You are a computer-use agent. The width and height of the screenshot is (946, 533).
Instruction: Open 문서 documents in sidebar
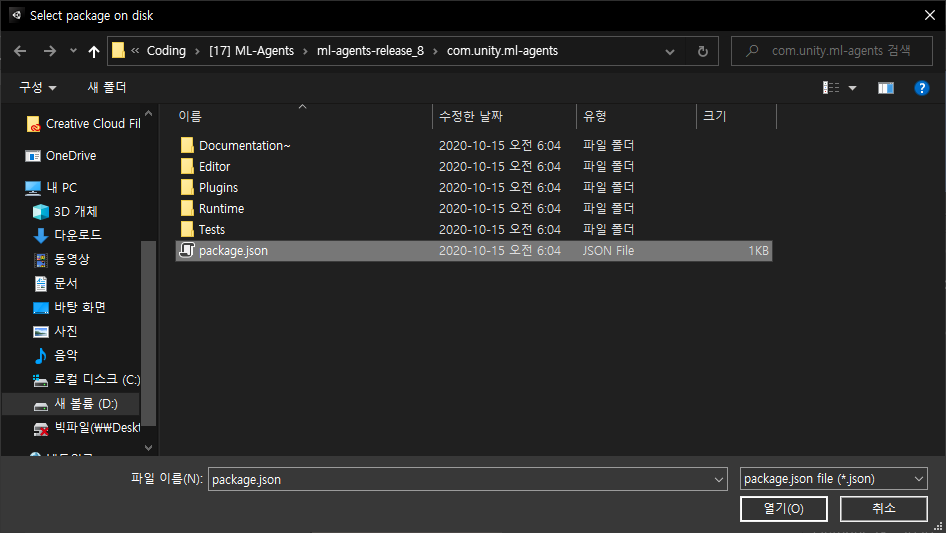click(x=56, y=284)
